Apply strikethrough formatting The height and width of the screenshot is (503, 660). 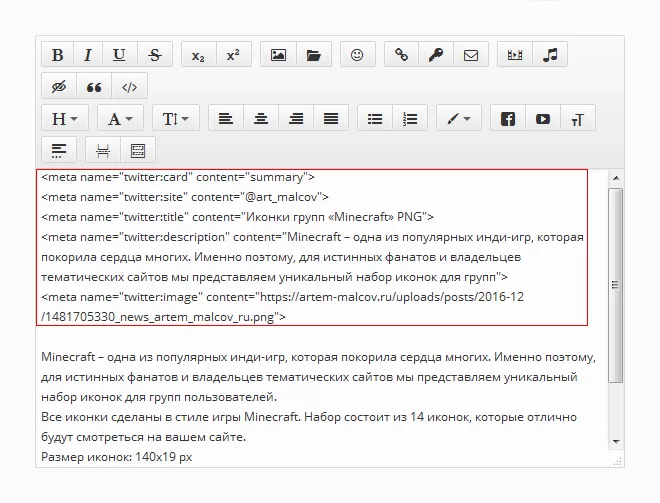(x=155, y=55)
